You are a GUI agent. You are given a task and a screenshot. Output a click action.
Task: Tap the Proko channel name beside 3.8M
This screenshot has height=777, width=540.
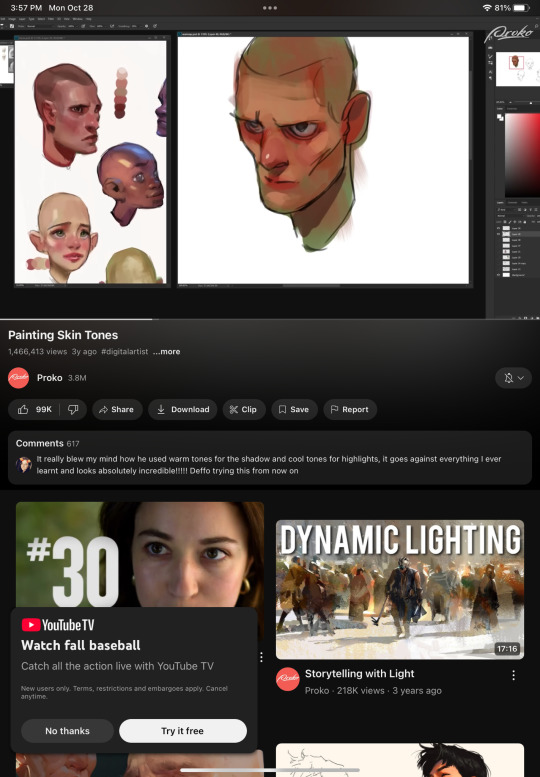50,378
